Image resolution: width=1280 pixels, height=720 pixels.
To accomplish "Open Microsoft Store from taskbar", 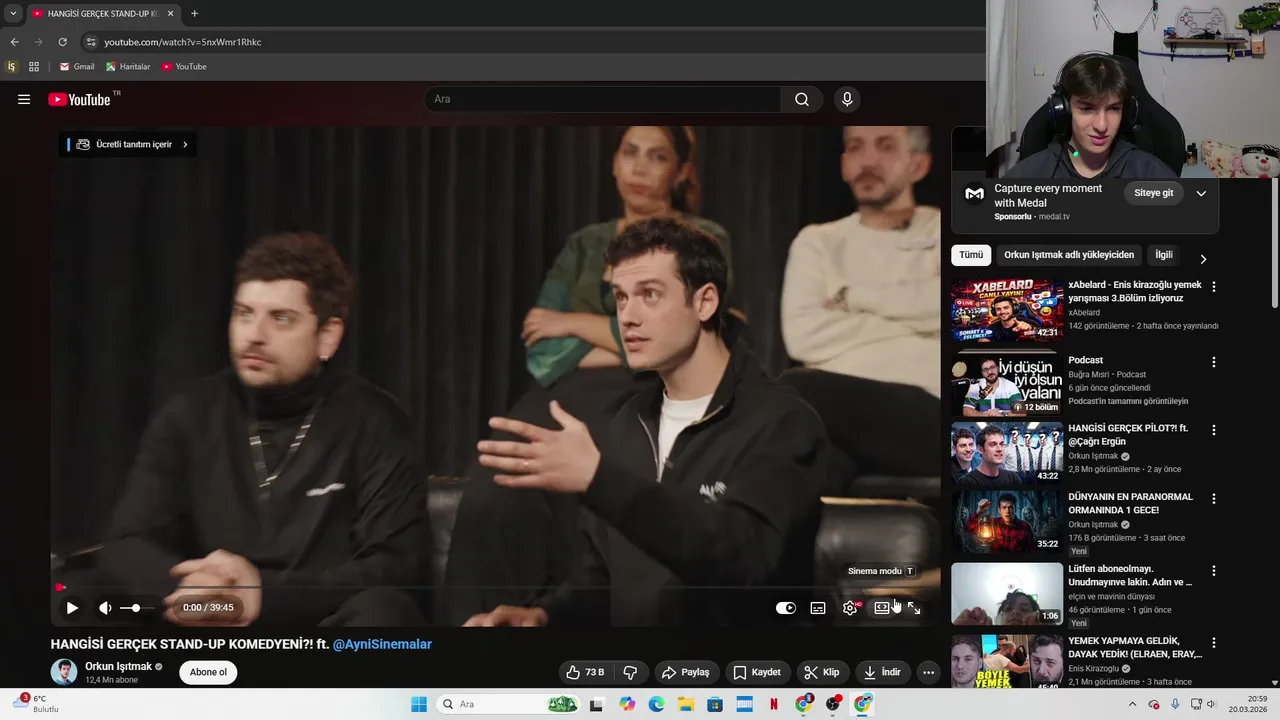I will [715, 704].
